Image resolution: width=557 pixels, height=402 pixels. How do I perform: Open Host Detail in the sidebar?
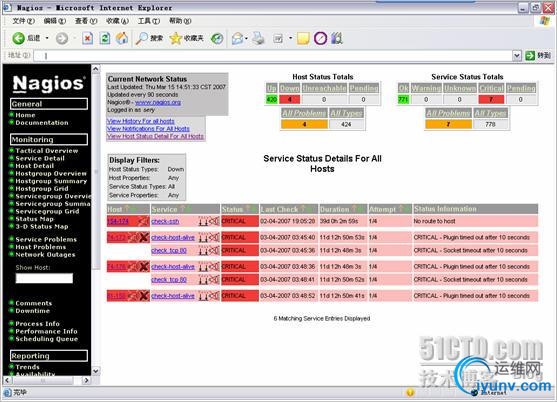(x=34, y=166)
